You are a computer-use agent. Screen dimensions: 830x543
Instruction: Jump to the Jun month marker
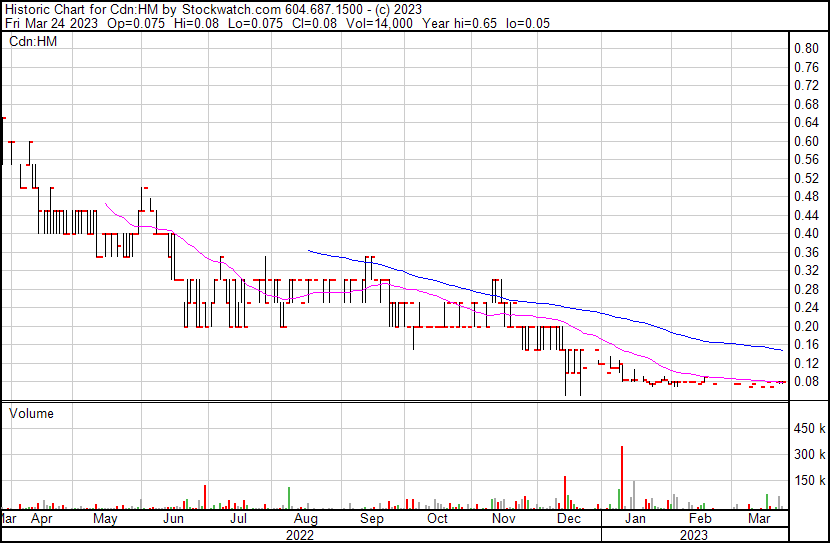click(173, 520)
